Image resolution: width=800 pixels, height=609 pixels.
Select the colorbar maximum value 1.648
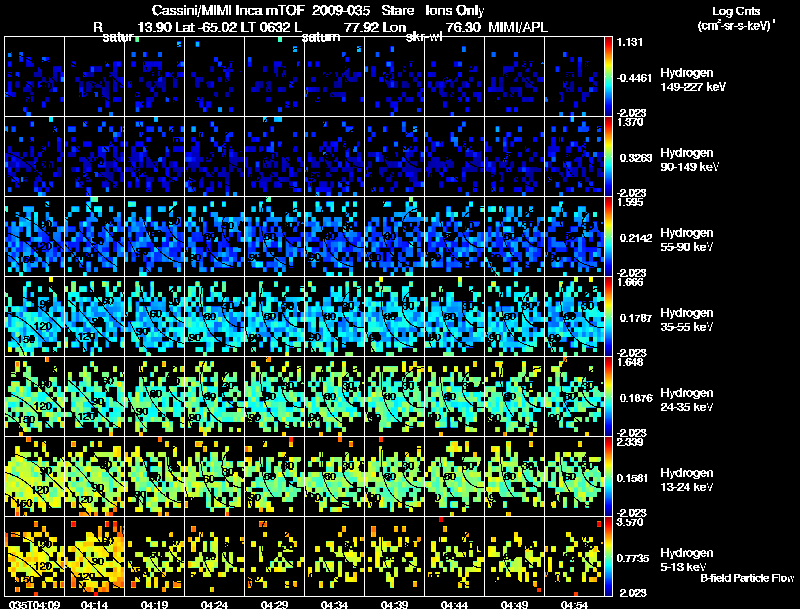coord(630,362)
